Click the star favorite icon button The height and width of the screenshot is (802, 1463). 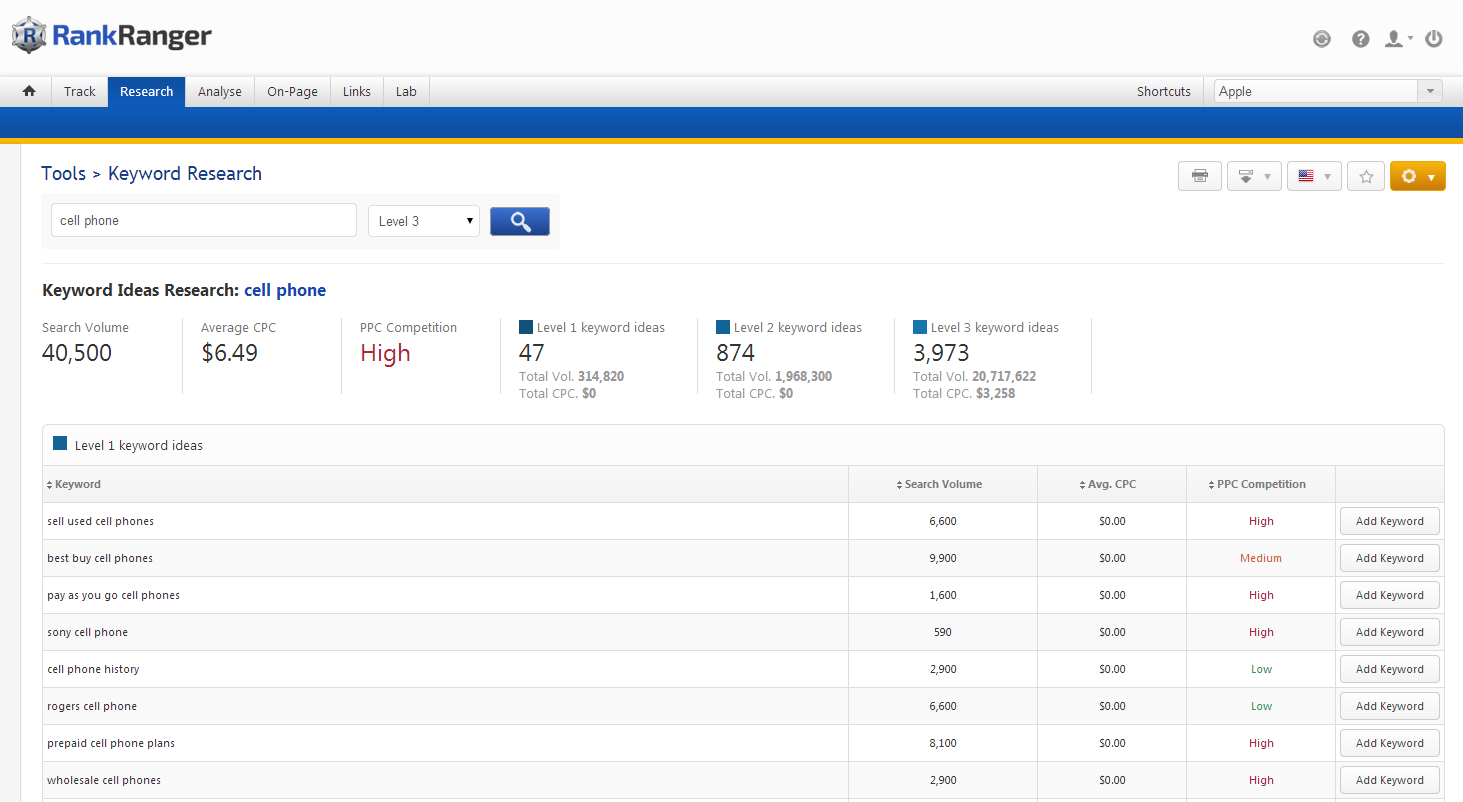pos(1366,176)
